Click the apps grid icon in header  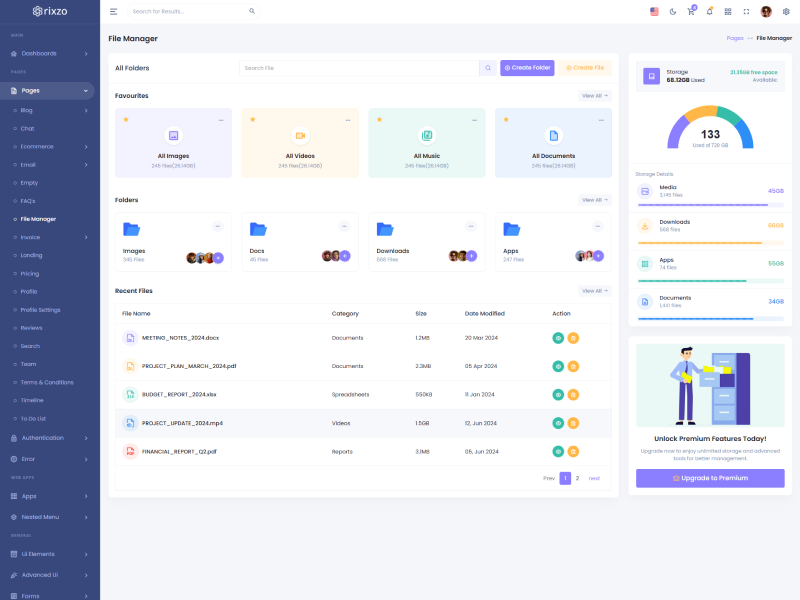point(728,11)
